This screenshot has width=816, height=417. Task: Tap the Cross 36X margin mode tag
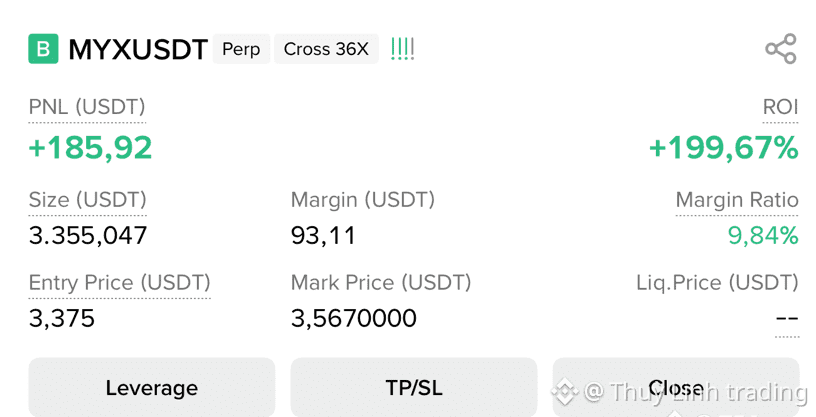pos(326,49)
